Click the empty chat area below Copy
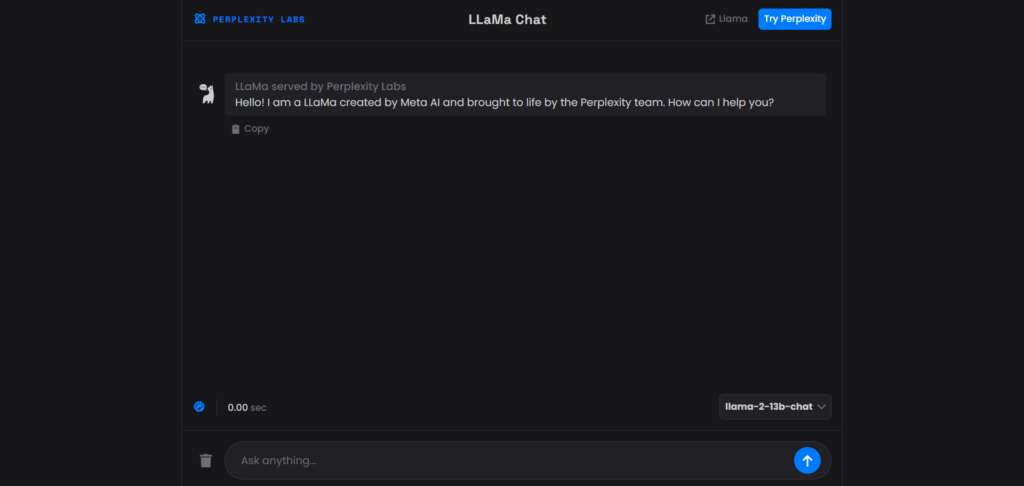 click(x=510, y=260)
